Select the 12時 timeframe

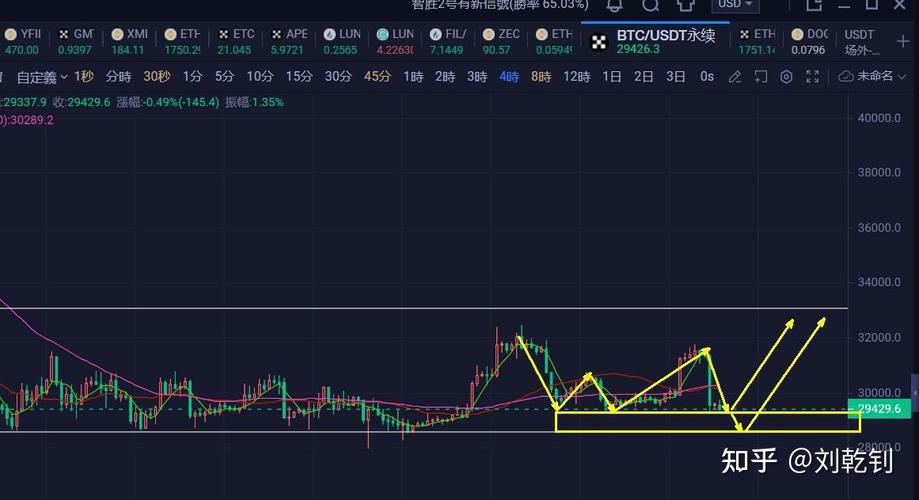coord(577,76)
